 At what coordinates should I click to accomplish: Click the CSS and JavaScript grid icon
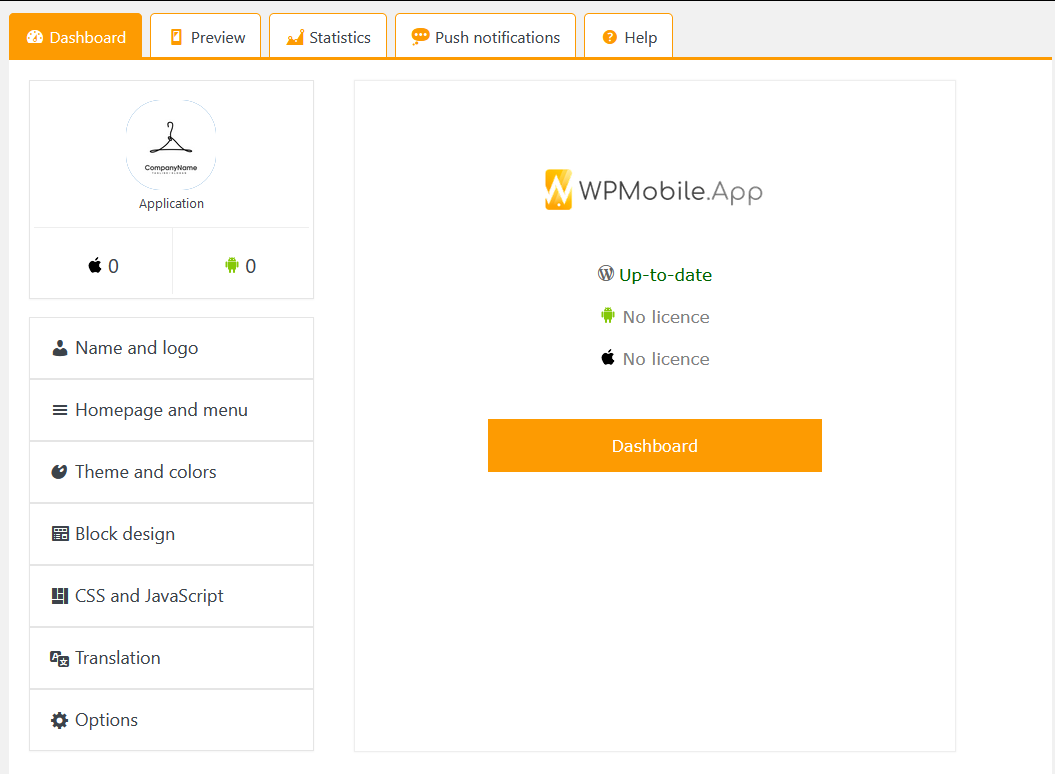(60, 596)
